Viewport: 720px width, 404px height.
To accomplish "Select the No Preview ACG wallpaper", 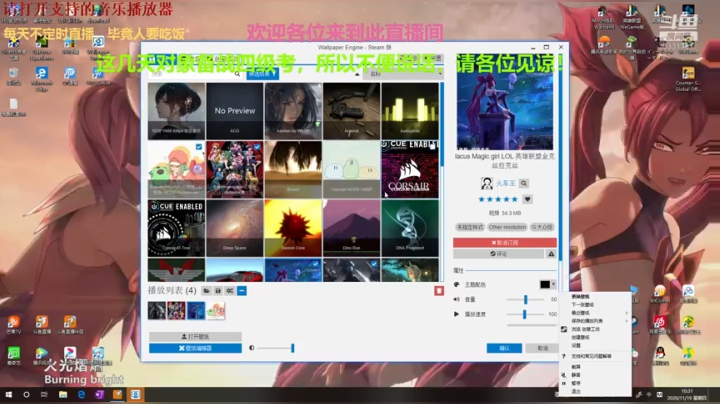I will click(235, 111).
